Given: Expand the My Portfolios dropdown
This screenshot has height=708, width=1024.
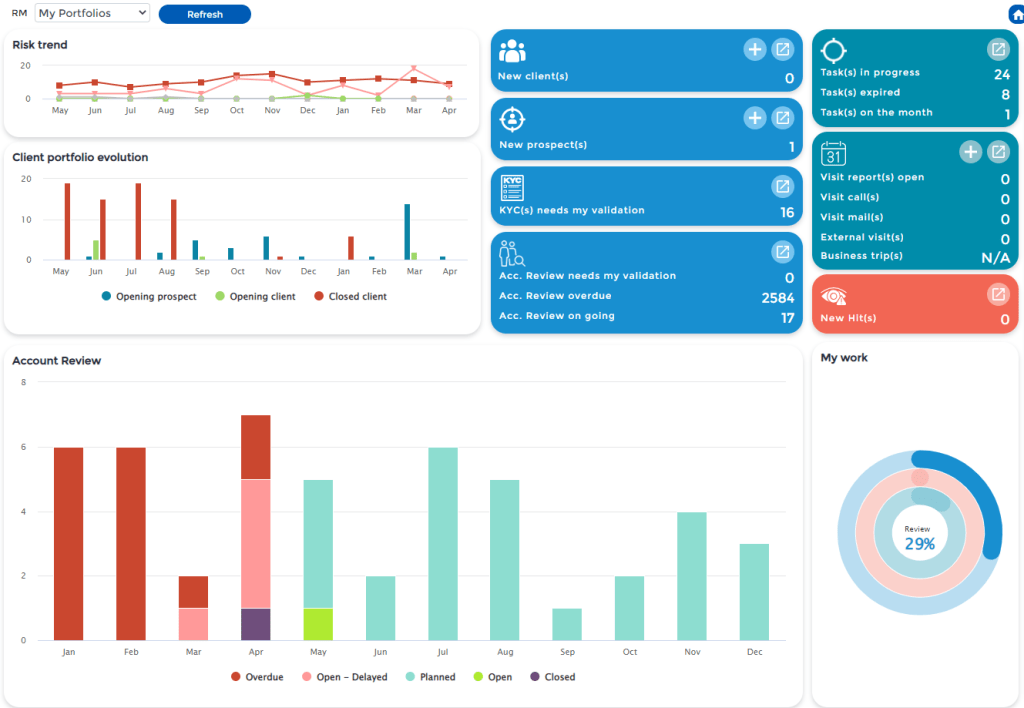Looking at the screenshot, I should [x=92, y=13].
